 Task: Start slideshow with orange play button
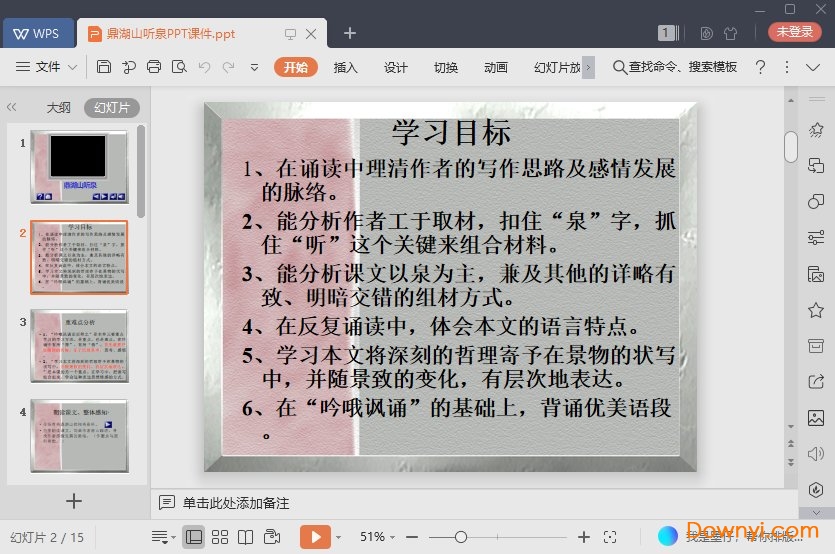pyautogui.click(x=315, y=537)
